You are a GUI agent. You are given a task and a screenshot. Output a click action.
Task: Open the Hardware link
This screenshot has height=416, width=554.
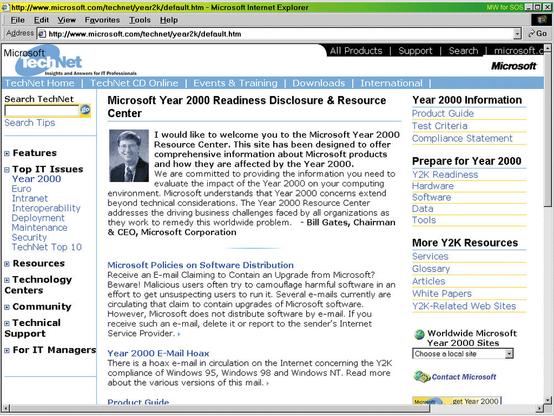click(433, 186)
